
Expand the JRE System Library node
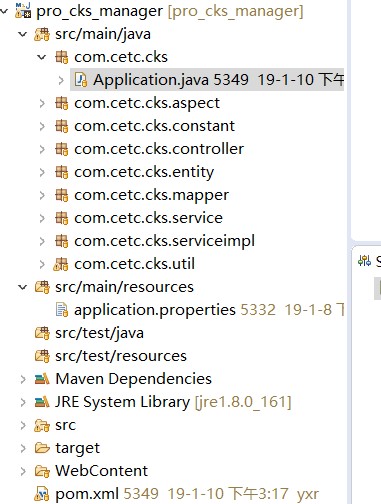click(23, 402)
